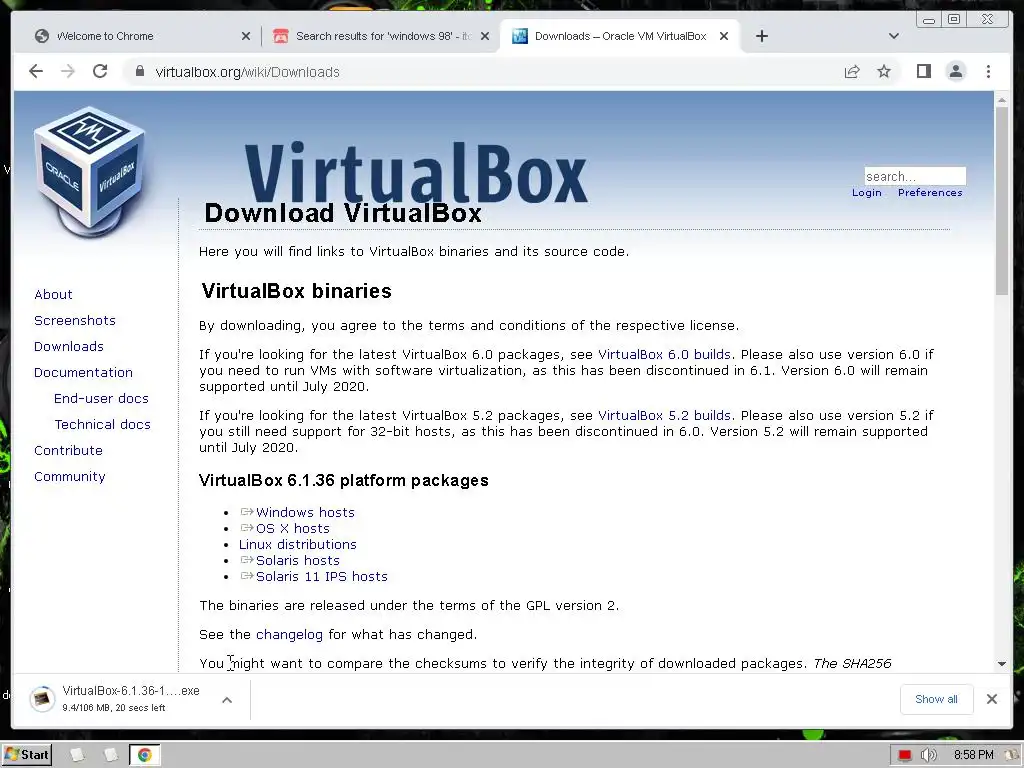Share this page via share icon
This screenshot has width=1024, height=768.
tap(852, 72)
